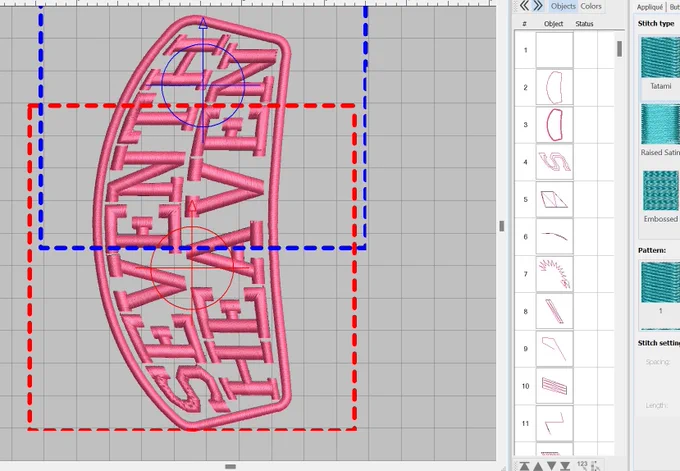Click the red hoop center crosshair
The height and width of the screenshot is (471, 680).
coord(192,268)
